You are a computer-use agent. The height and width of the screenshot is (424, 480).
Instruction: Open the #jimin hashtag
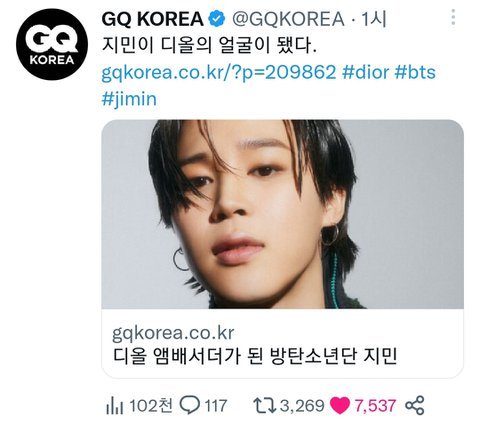point(129,99)
